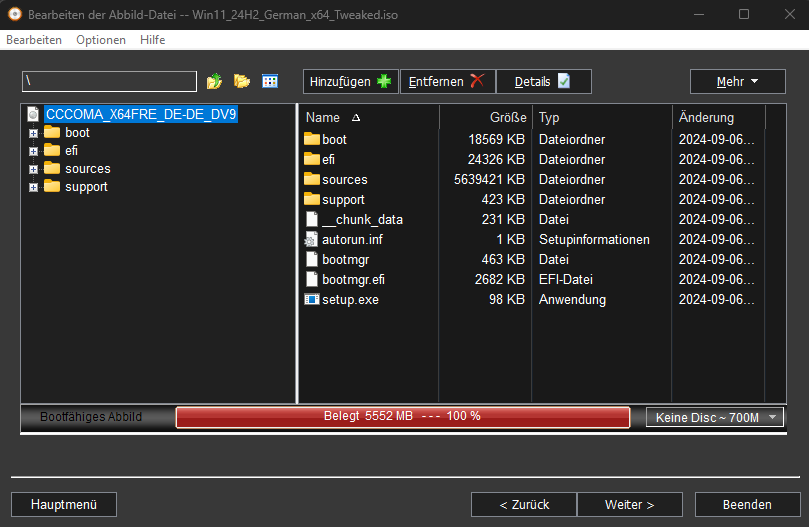The width and height of the screenshot is (809, 527).
Task: Click the red X icon on Entfernen
Action: (x=477, y=81)
